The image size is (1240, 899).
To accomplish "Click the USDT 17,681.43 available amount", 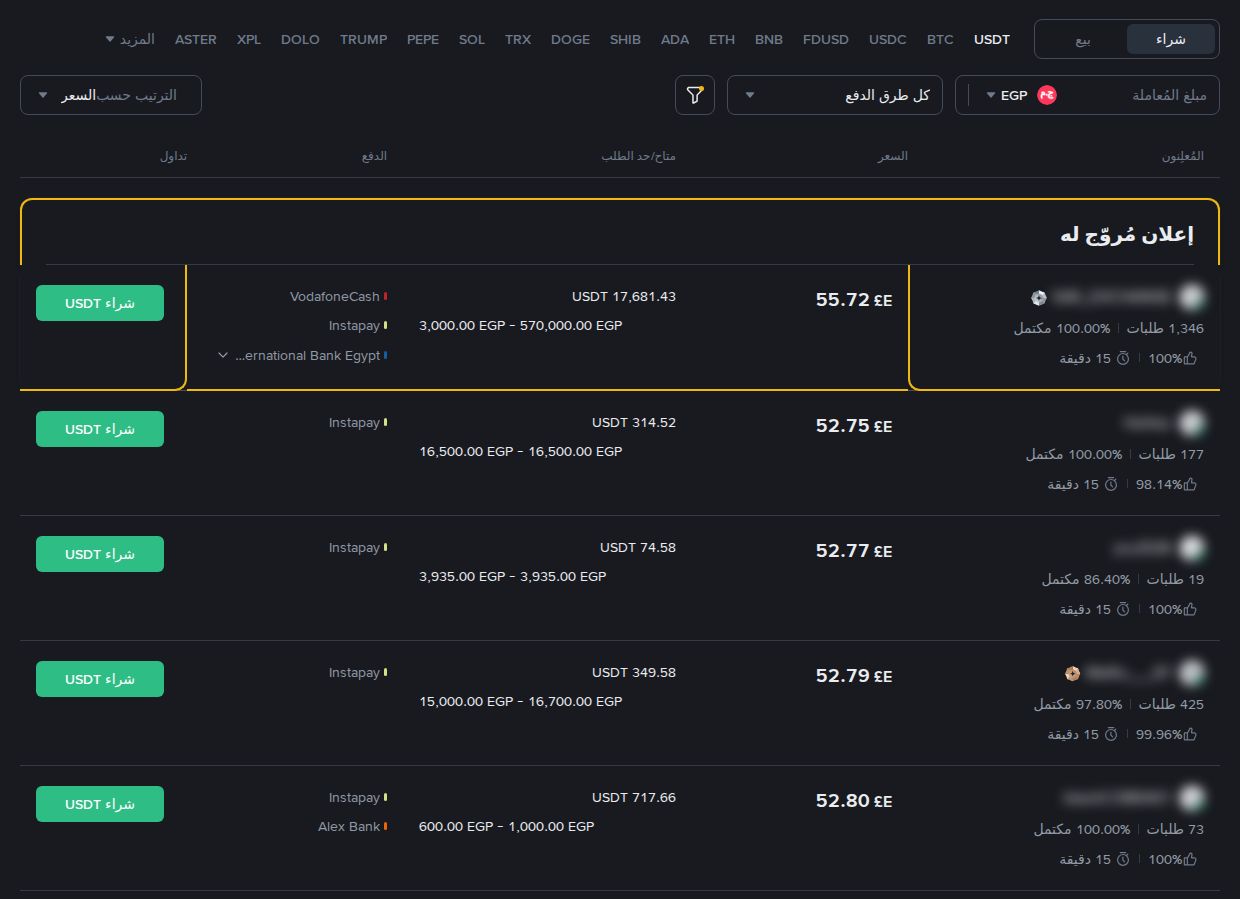I will pos(624,297).
